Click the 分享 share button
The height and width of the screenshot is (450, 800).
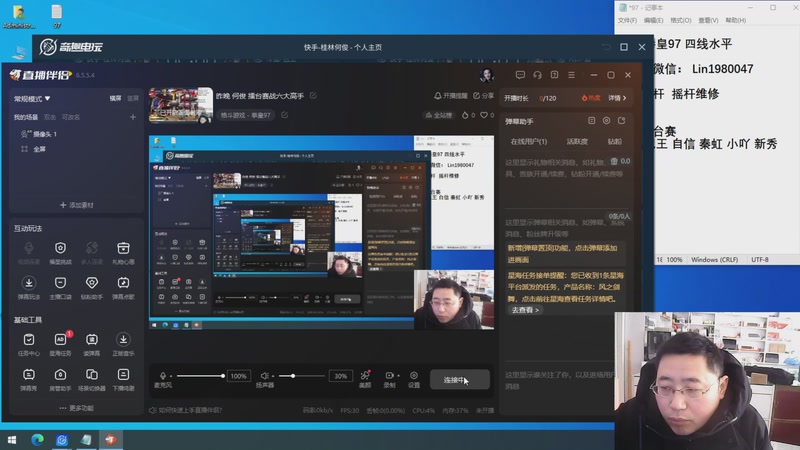coord(483,95)
